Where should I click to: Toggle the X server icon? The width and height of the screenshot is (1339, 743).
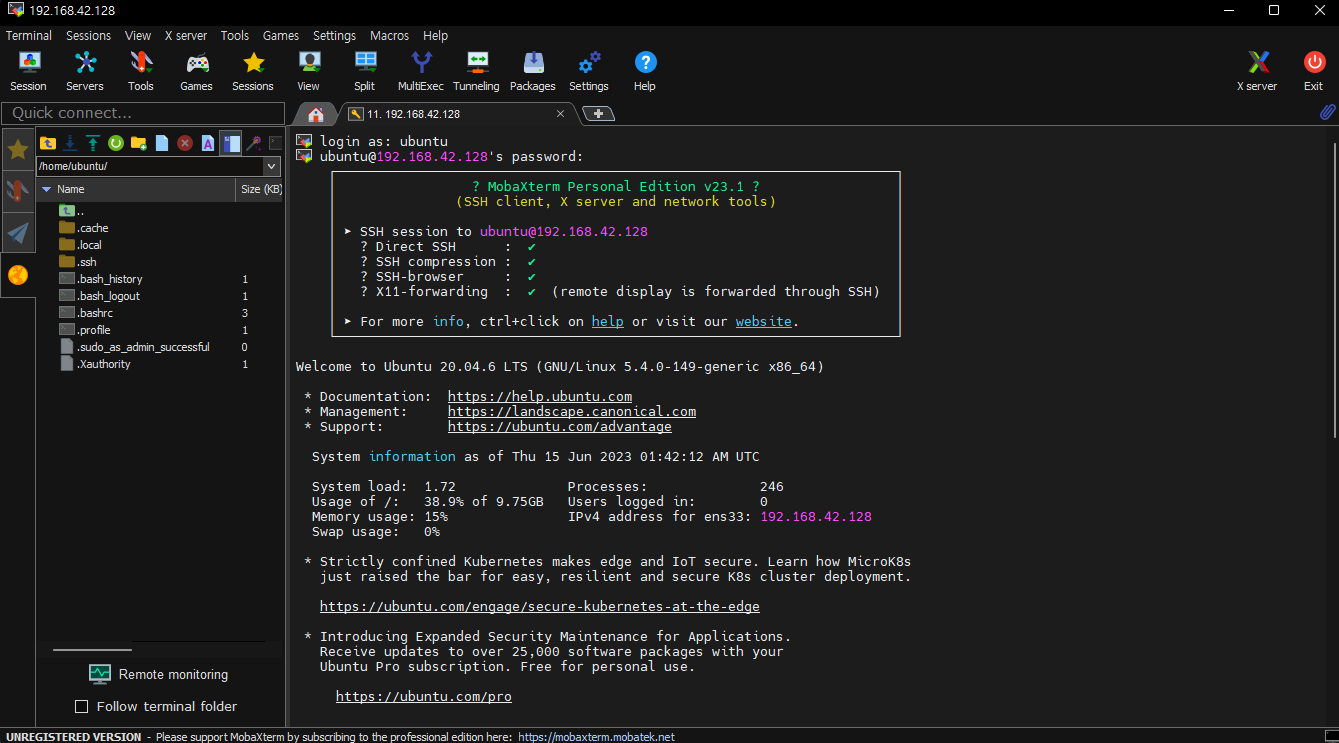(x=1258, y=71)
